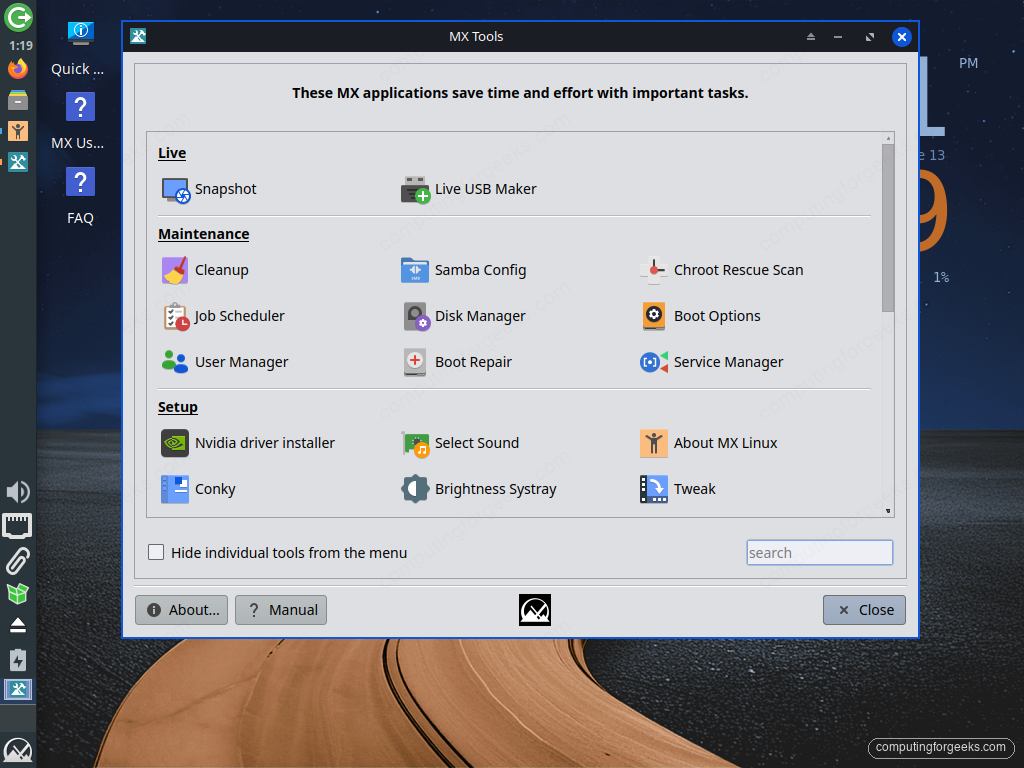The width and height of the screenshot is (1024, 768).
Task: Click the Brightness Systray label
Action: pos(496,489)
